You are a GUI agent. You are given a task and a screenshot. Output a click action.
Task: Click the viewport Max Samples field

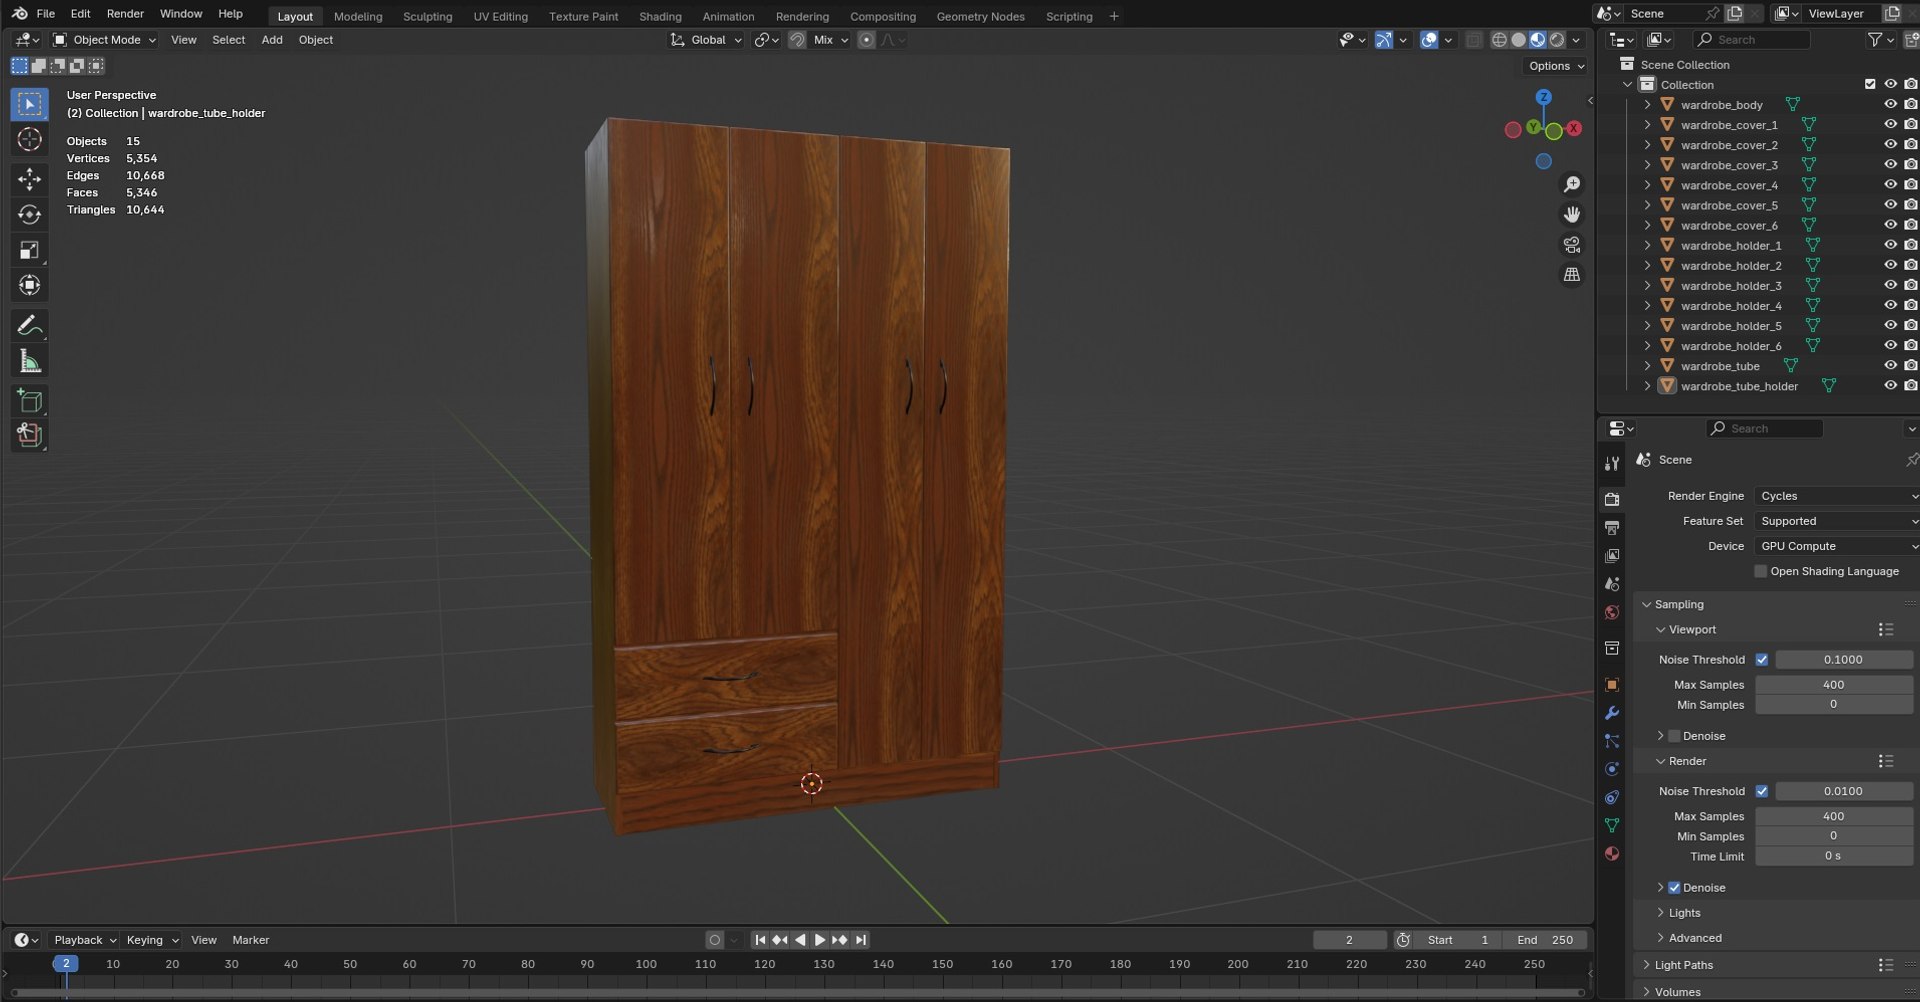coord(1834,685)
